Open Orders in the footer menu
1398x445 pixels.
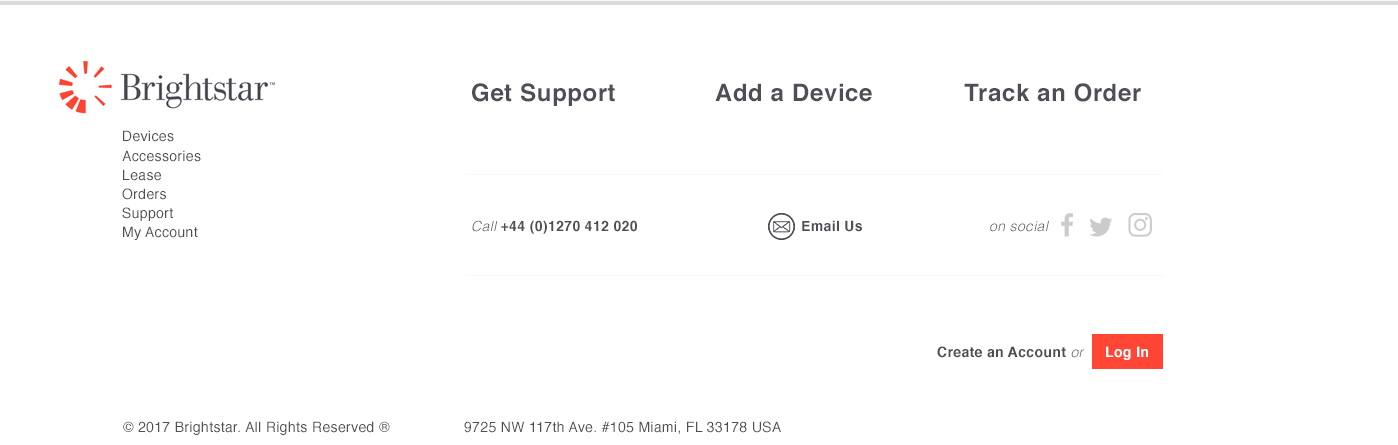tap(144, 194)
